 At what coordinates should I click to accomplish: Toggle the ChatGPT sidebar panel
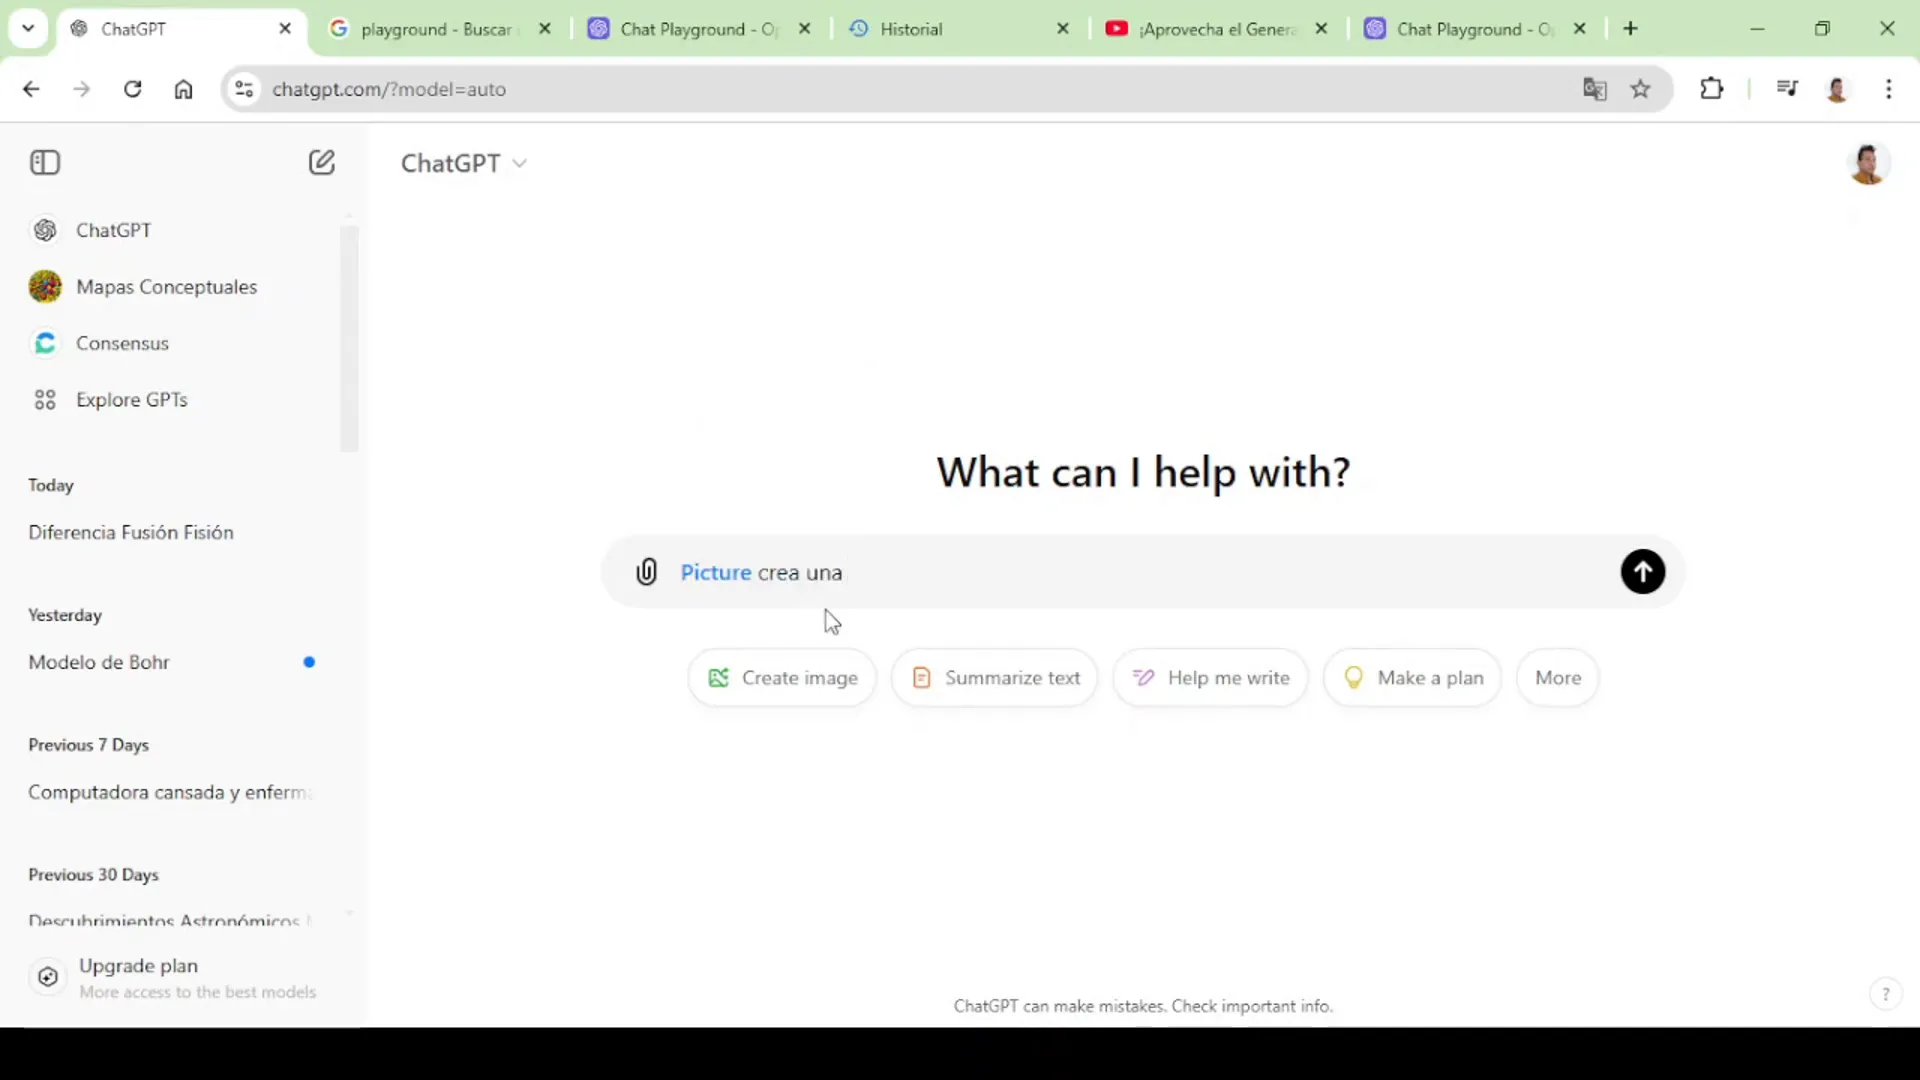45,162
